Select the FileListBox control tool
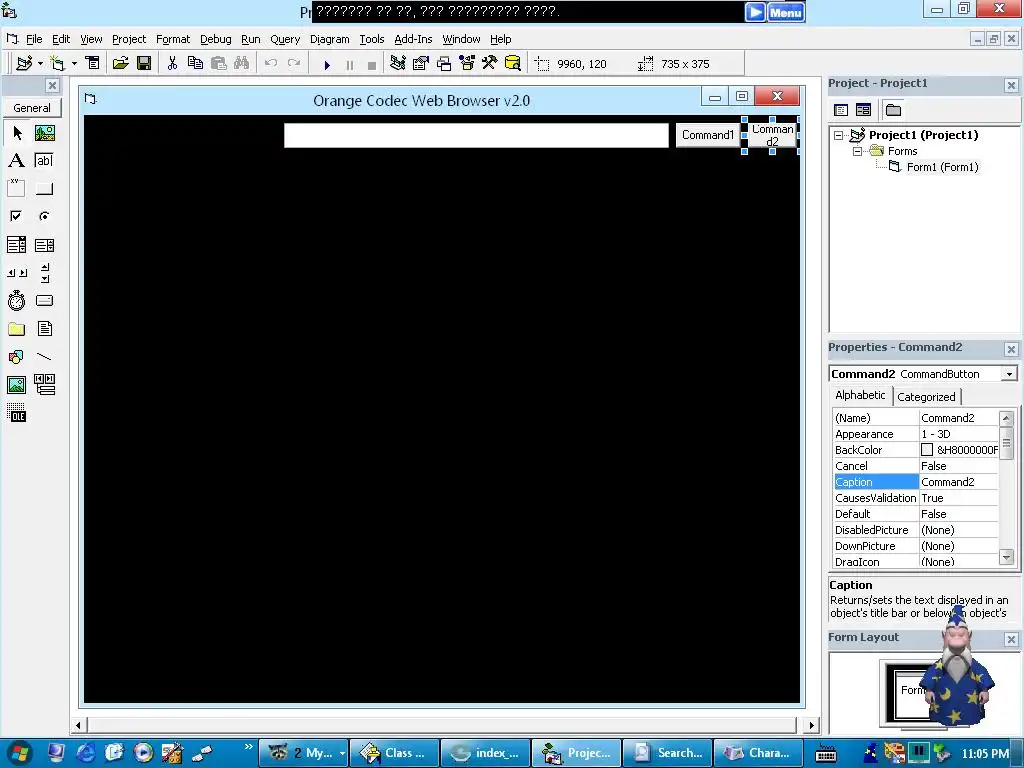 click(44, 328)
